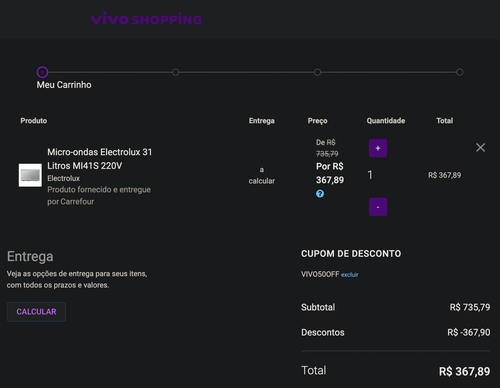
Task: Click the Por R$ 367,89 price
Action: pos(330,173)
